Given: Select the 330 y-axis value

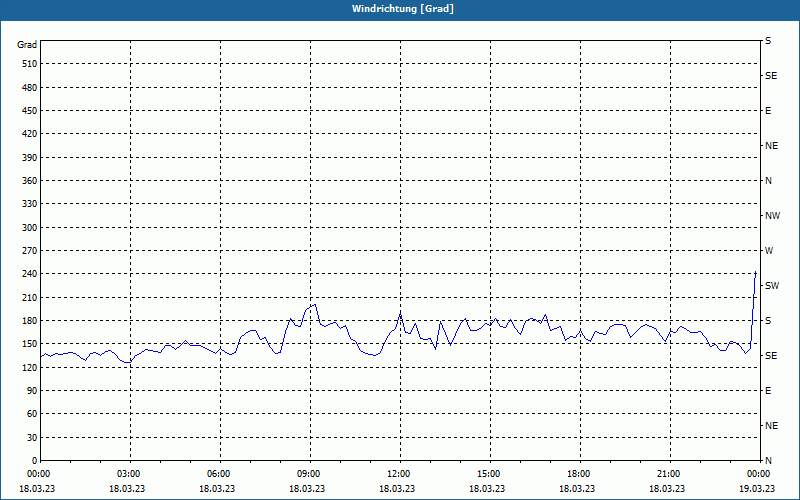Looking at the screenshot, I should click(30, 204).
